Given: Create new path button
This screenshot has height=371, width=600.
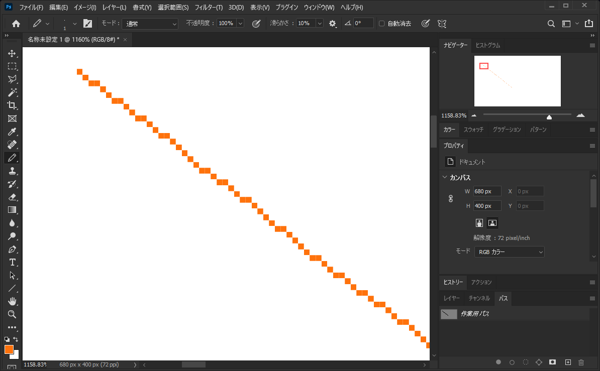Looking at the screenshot, I should (568, 362).
